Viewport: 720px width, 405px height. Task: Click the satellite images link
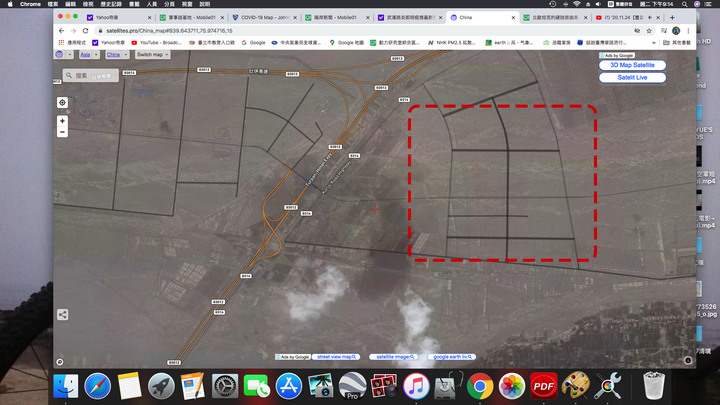click(394, 357)
